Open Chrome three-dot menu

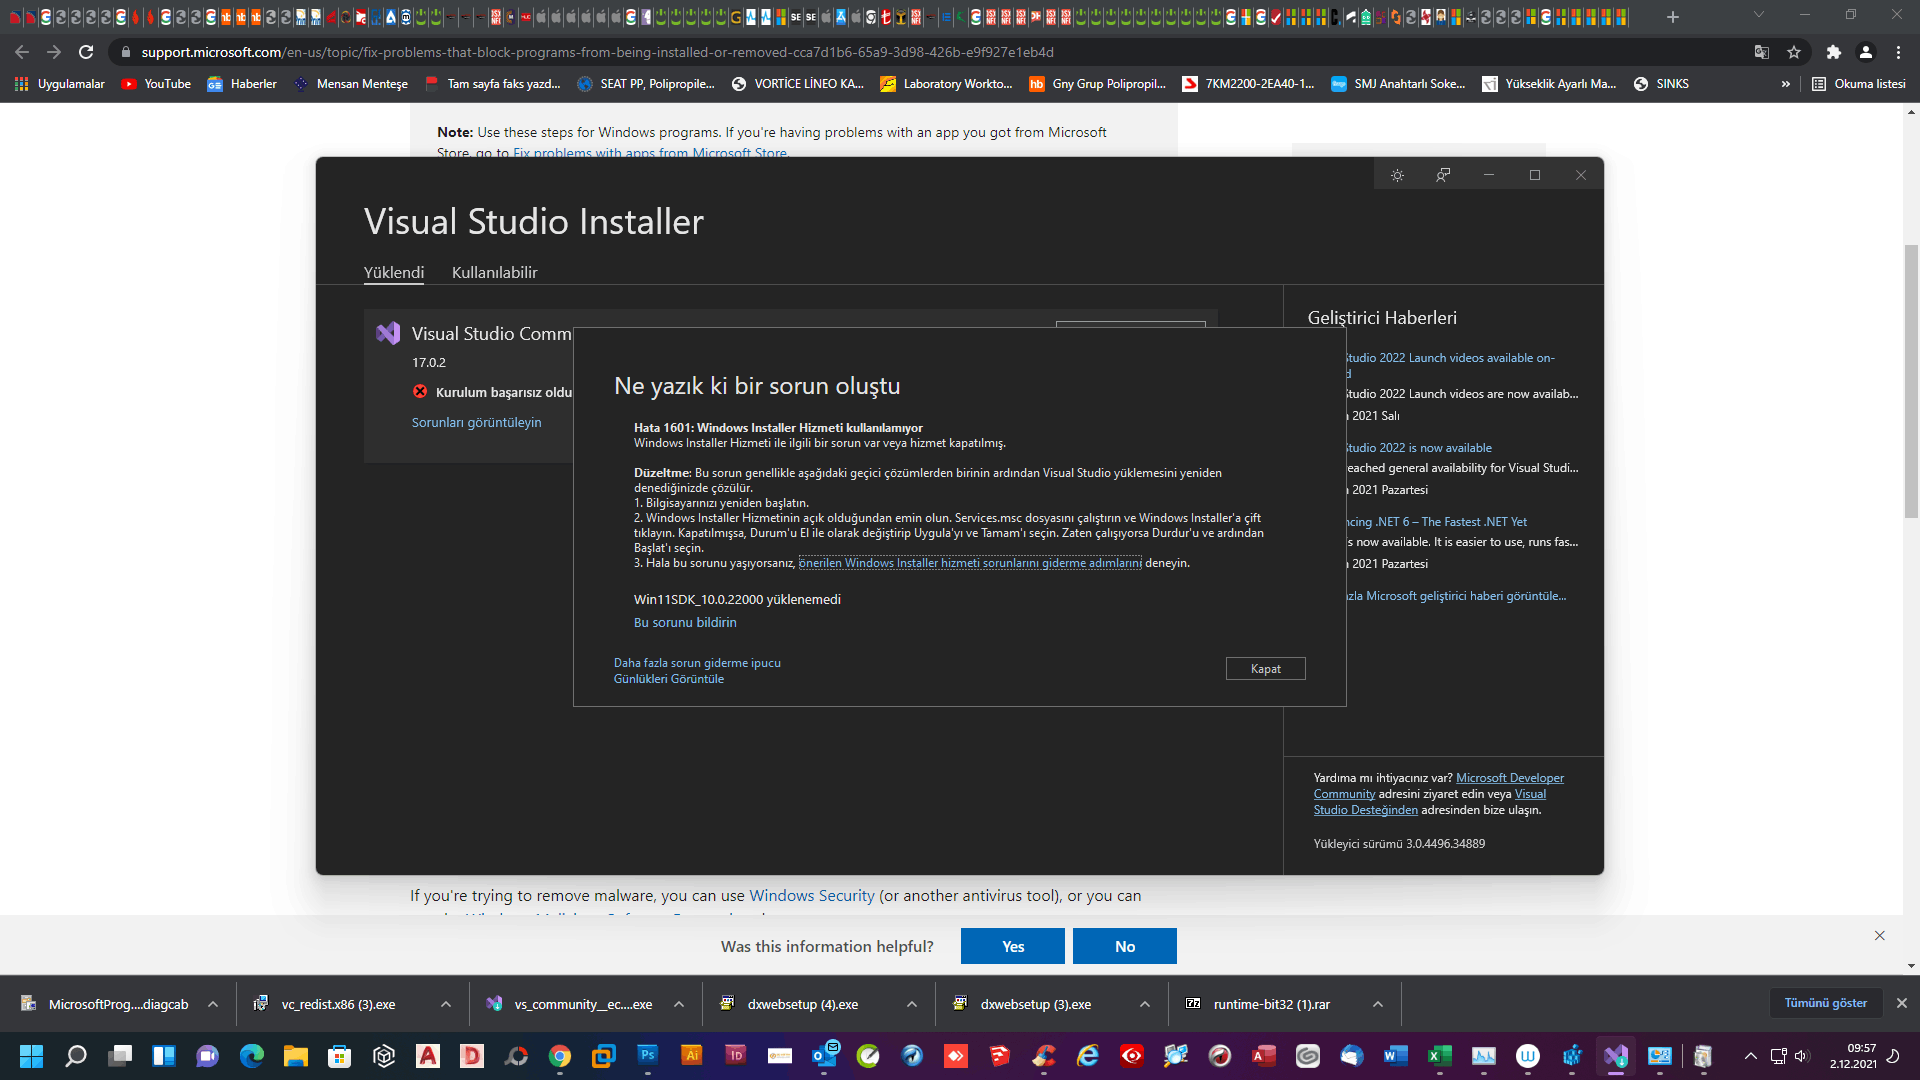click(x=1898, y=52)
